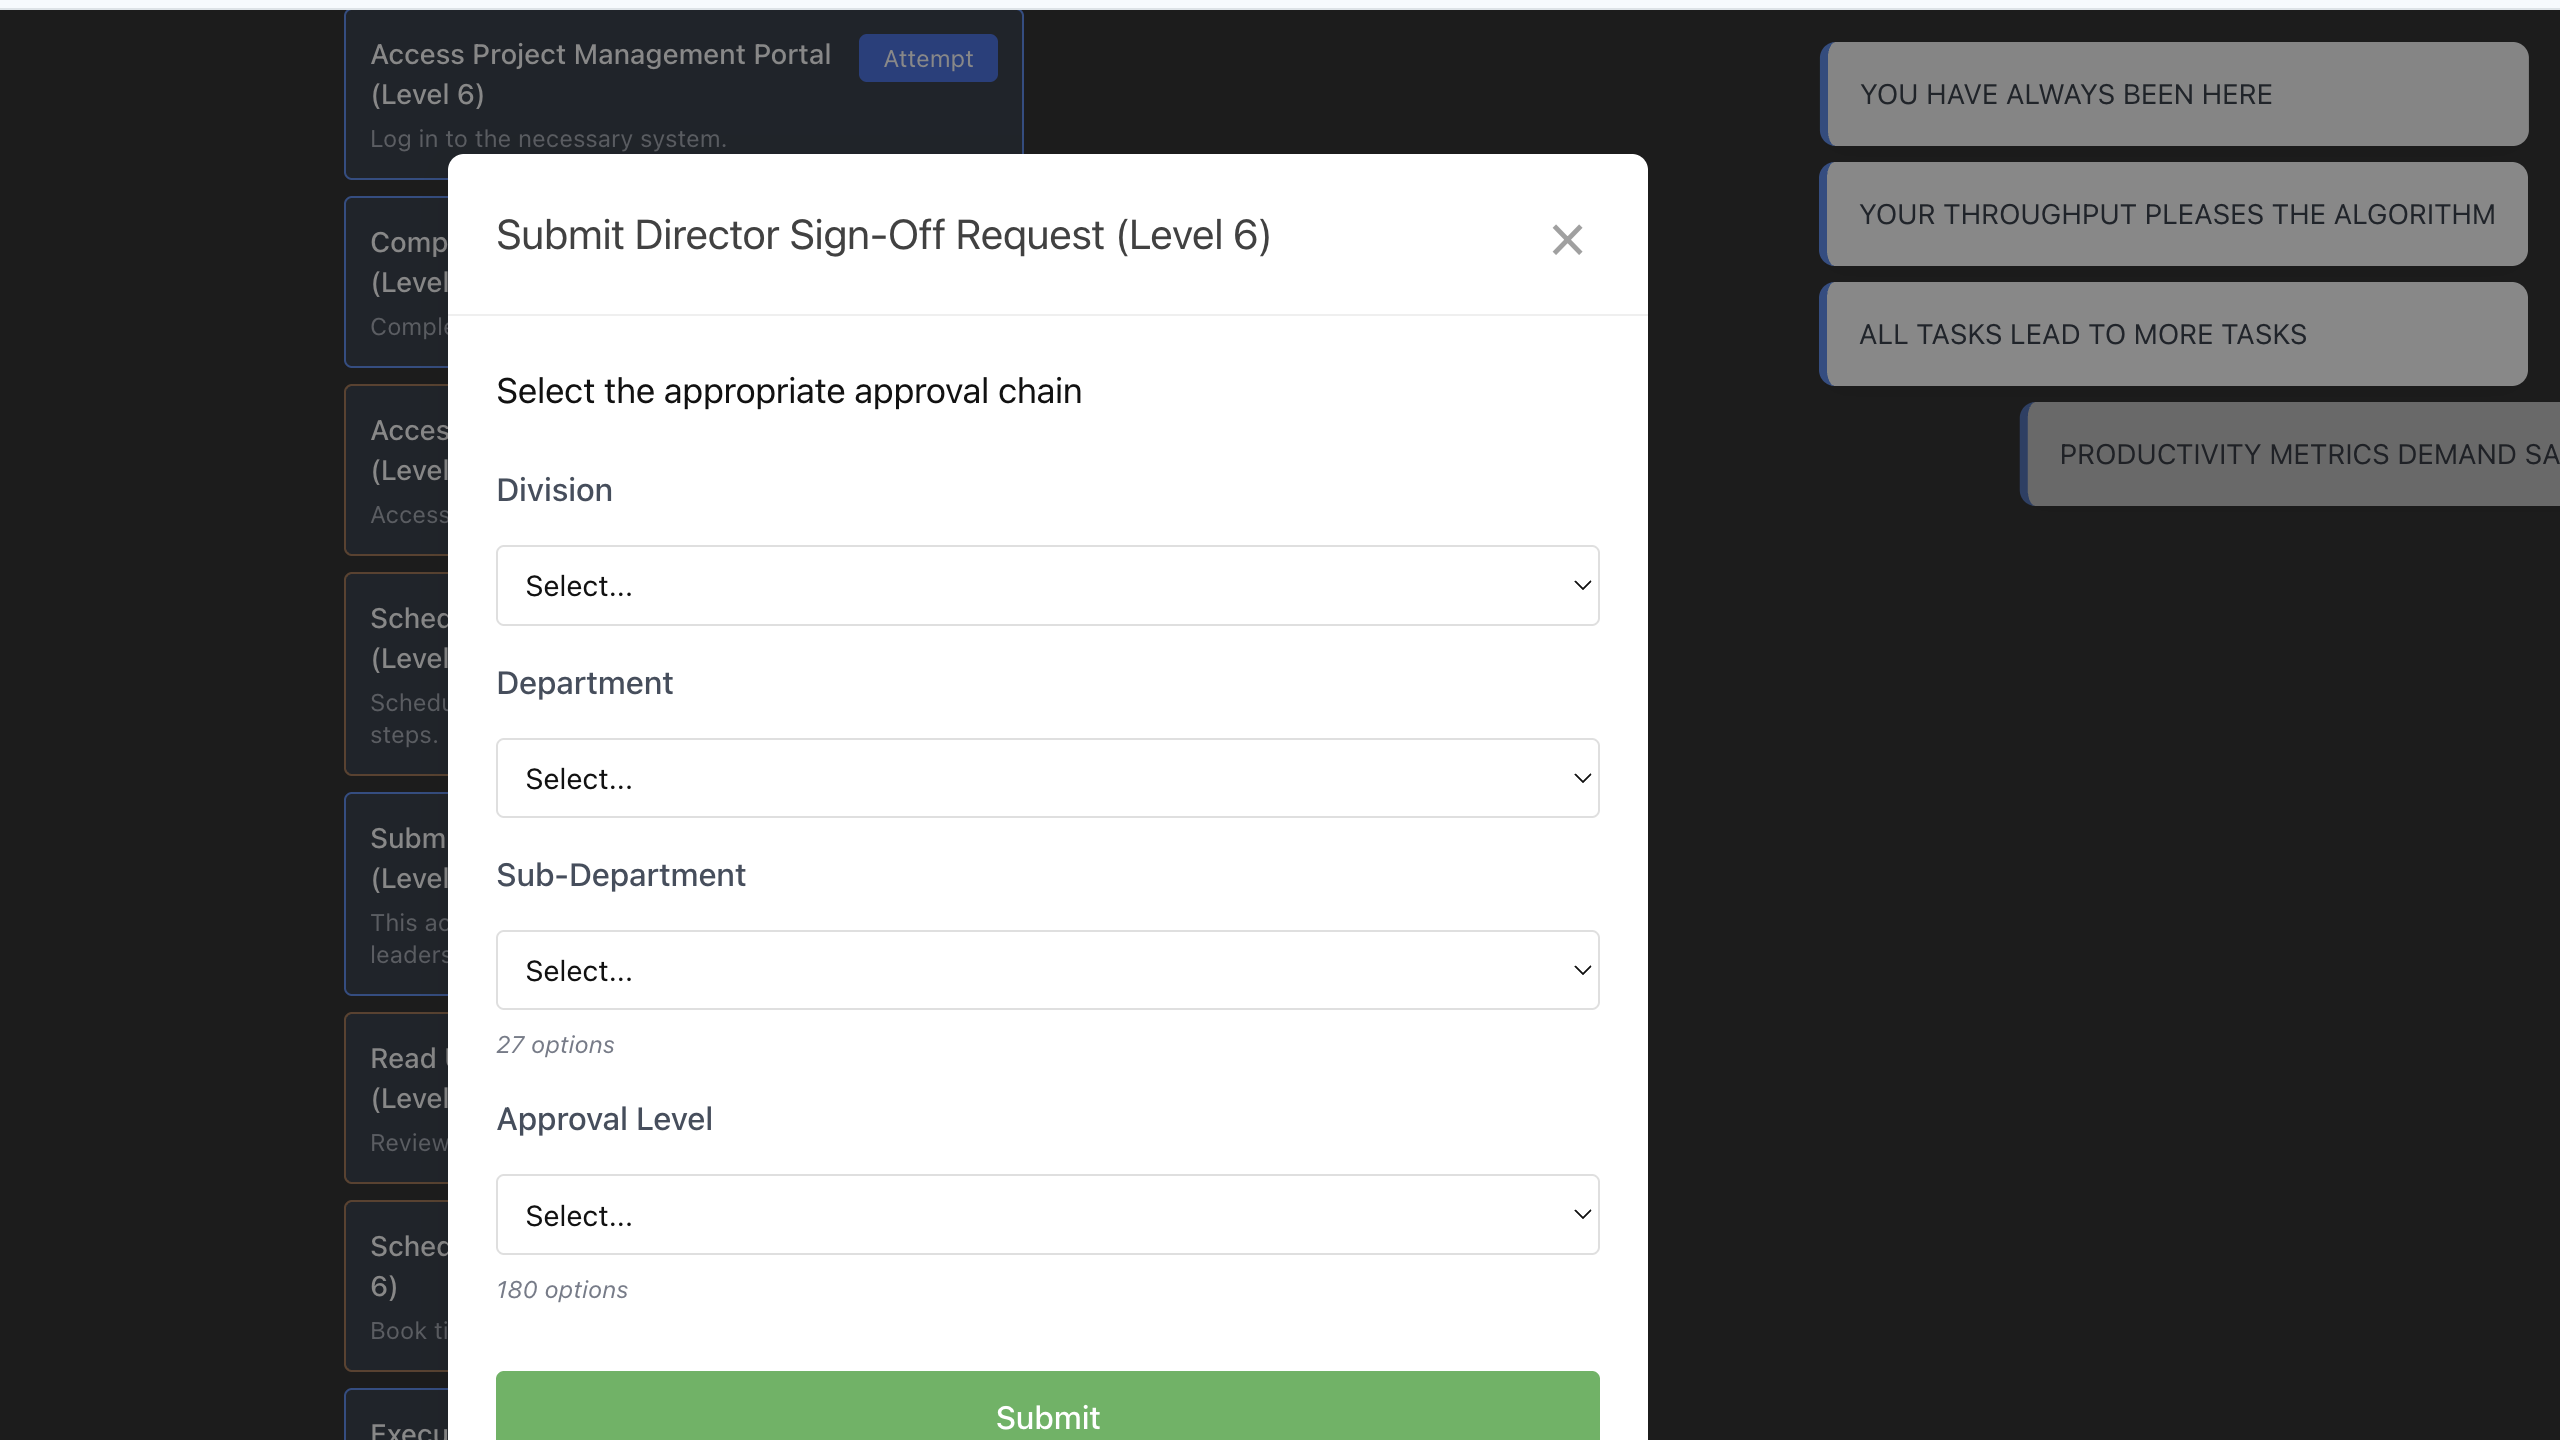Open the Division dropdown
Image resolution: width=2560 pixels, height=1440 pixels.
[1046, 586]
